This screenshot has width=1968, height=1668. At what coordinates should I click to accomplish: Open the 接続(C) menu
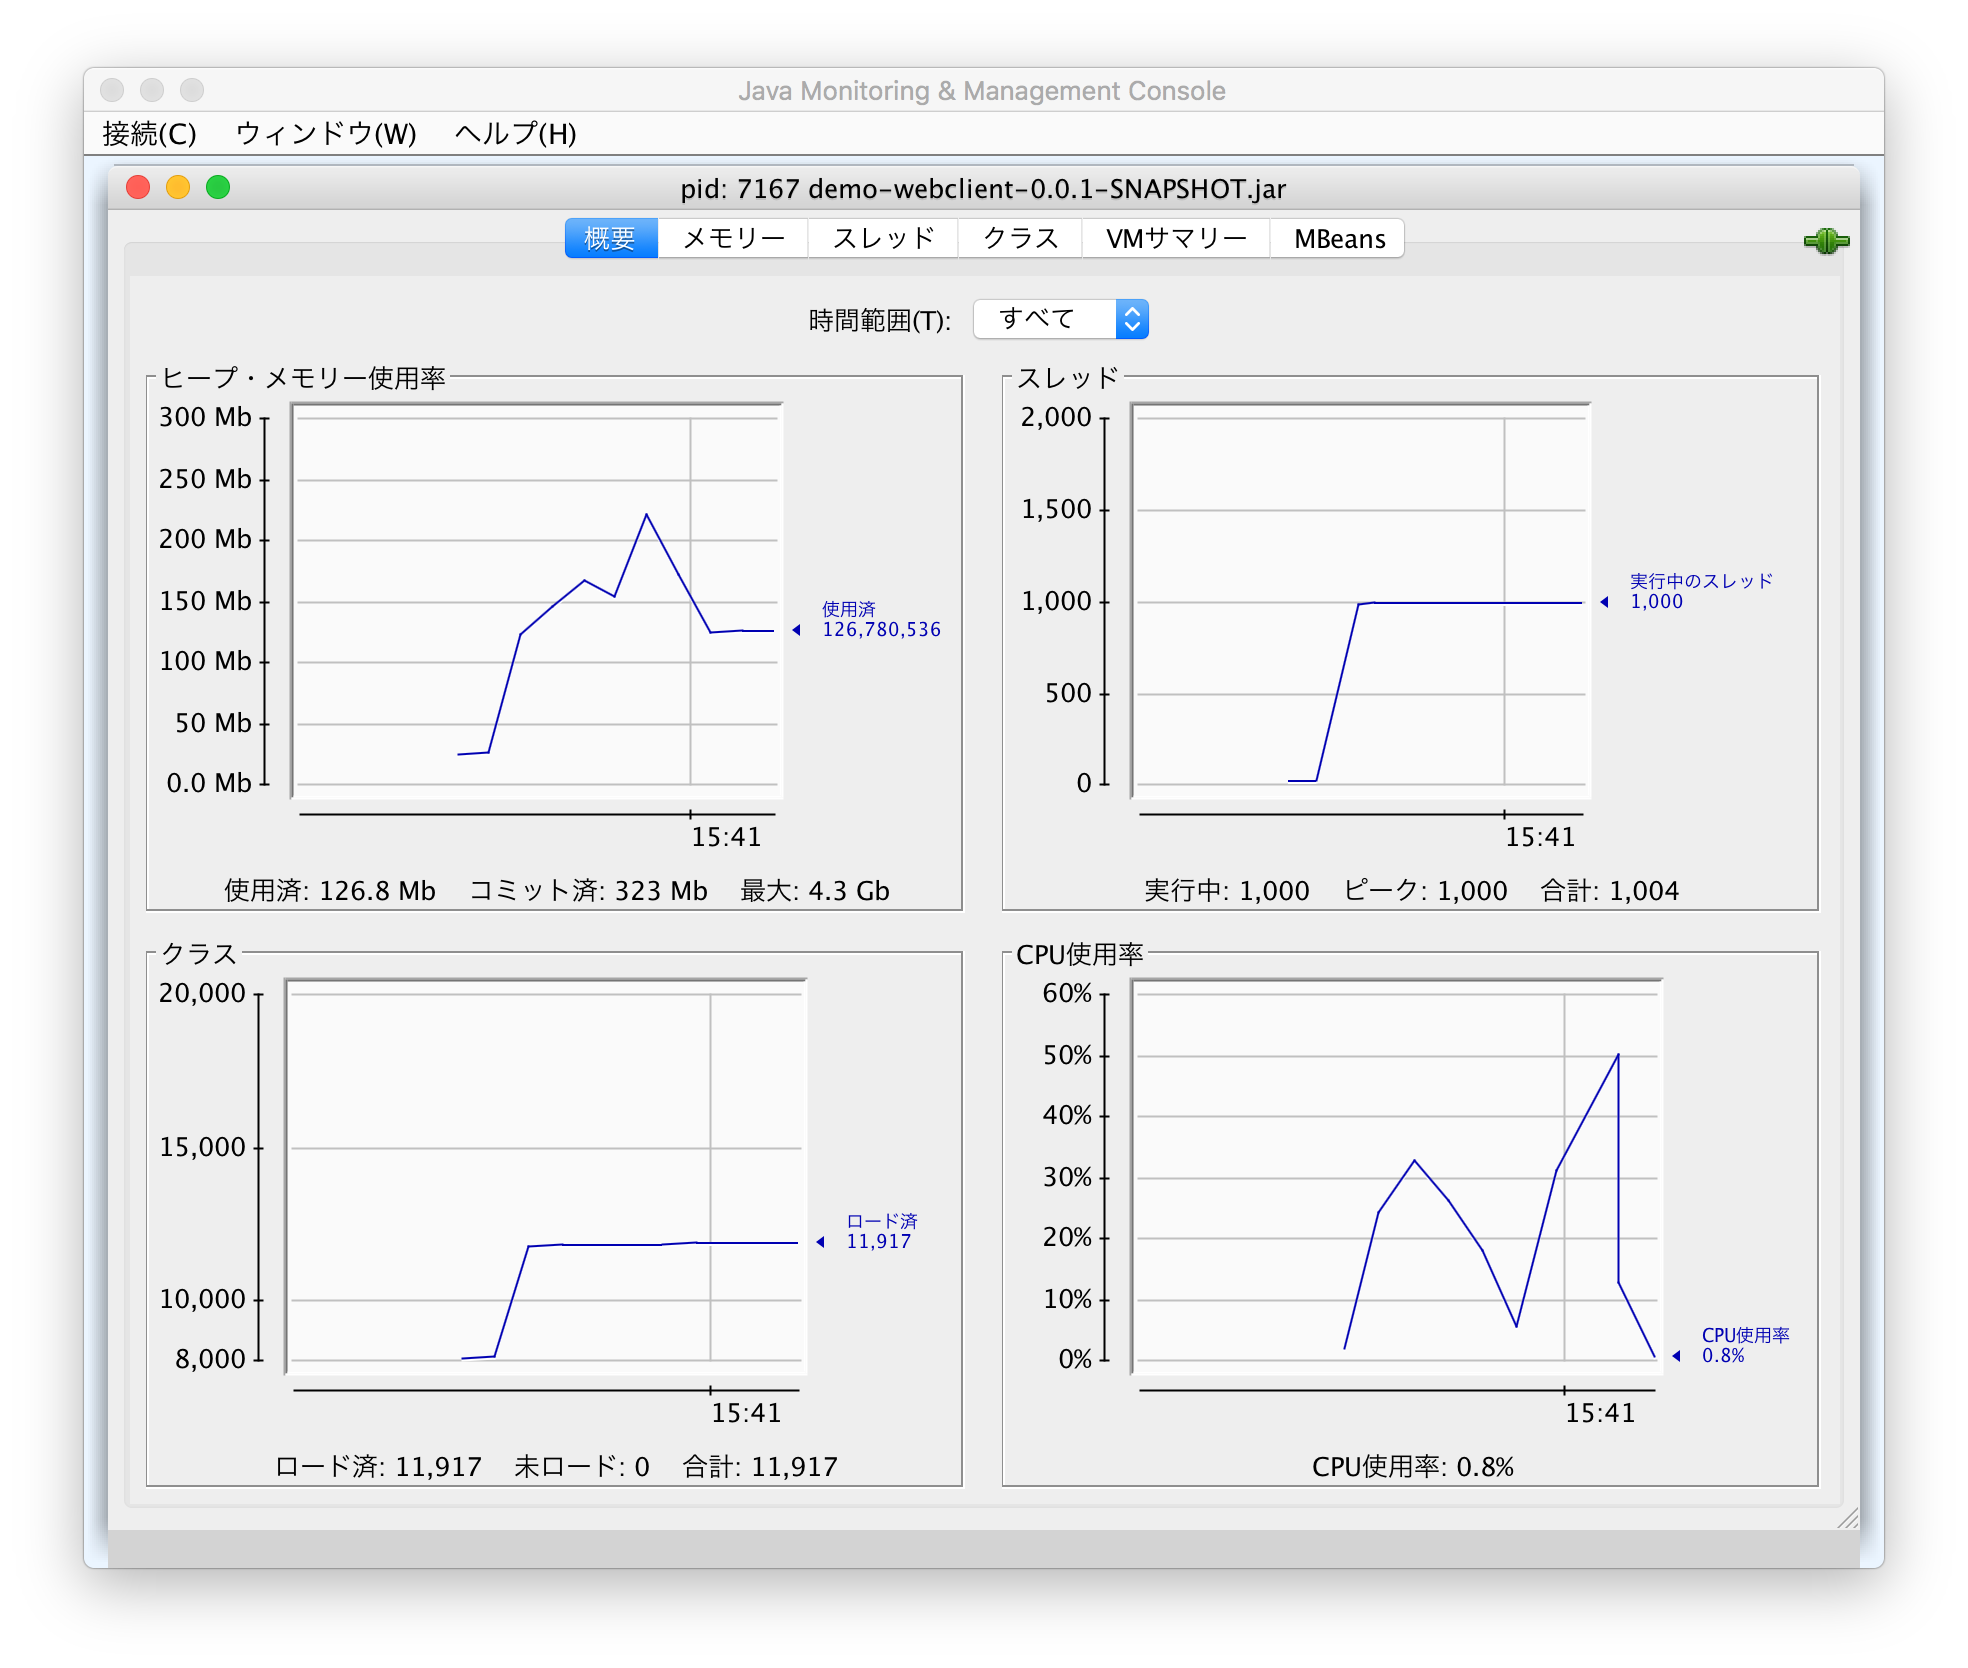[149, 133]
